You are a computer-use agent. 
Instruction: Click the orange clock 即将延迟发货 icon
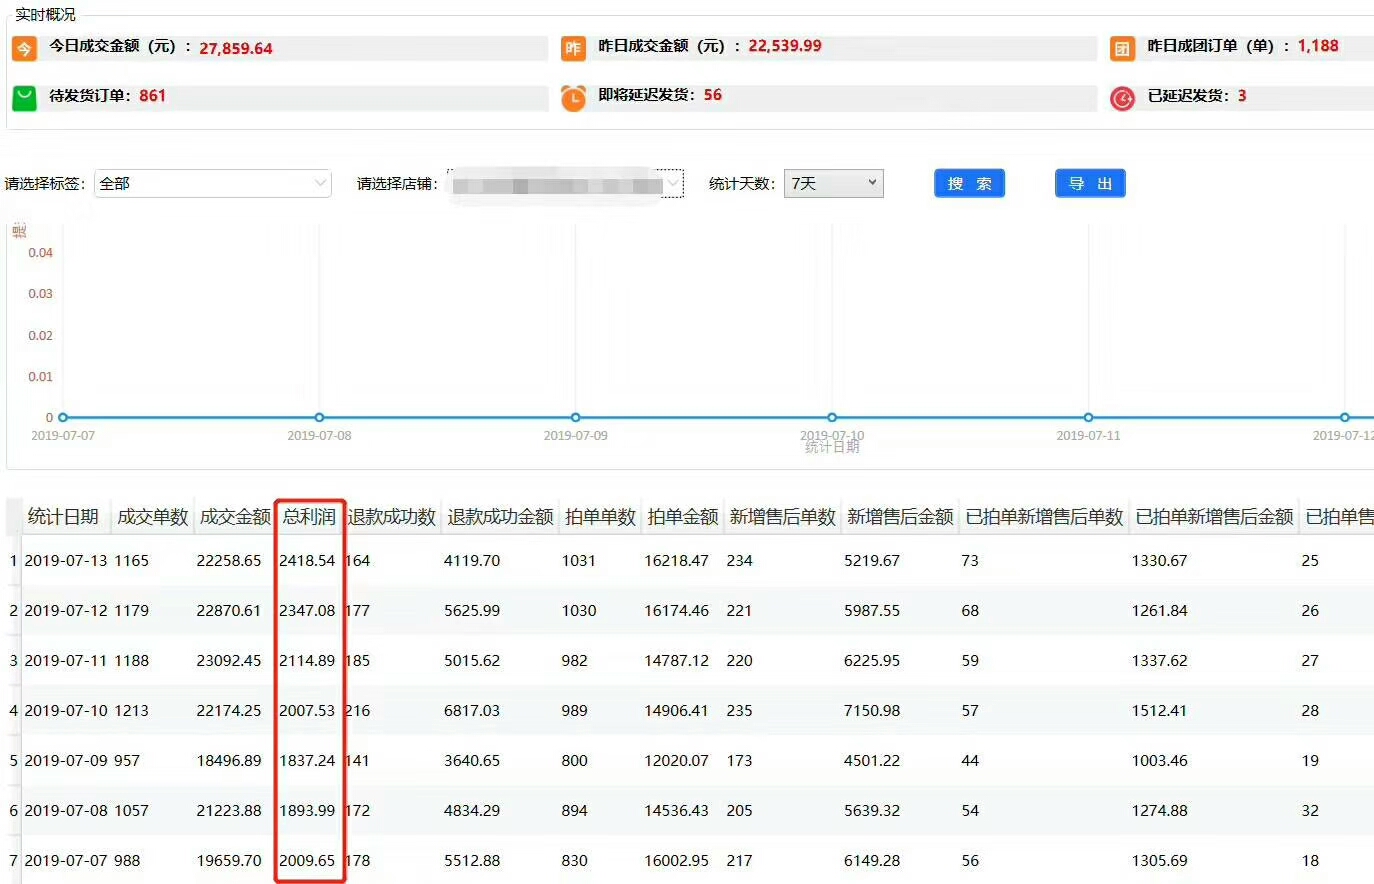tap(573, 98)
